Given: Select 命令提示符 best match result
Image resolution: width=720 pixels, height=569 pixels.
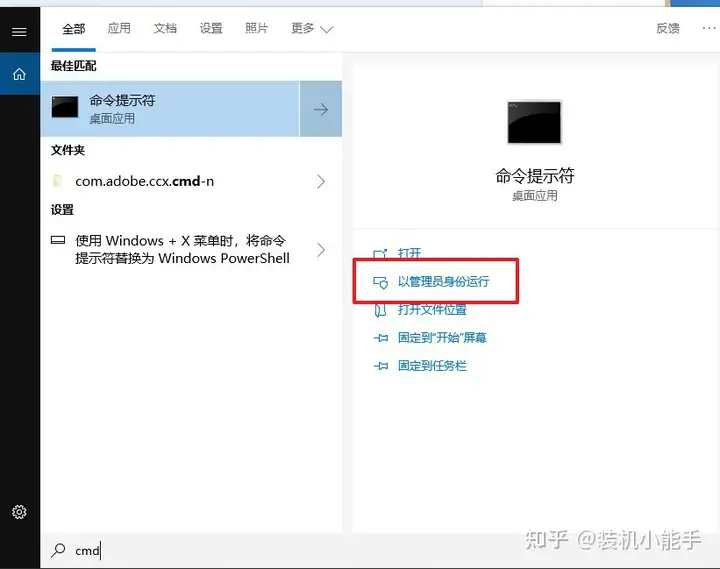Looking at the screenshot, I should click(170, 109).
